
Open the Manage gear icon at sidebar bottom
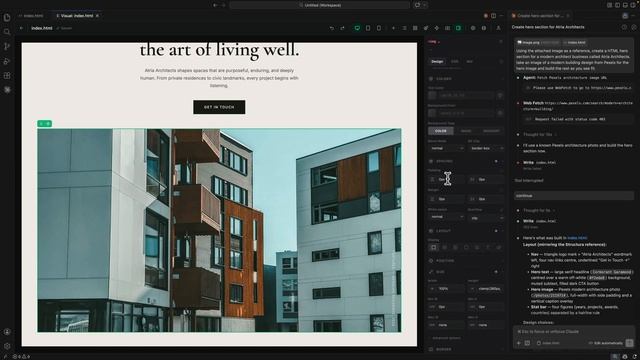point(7,346)
